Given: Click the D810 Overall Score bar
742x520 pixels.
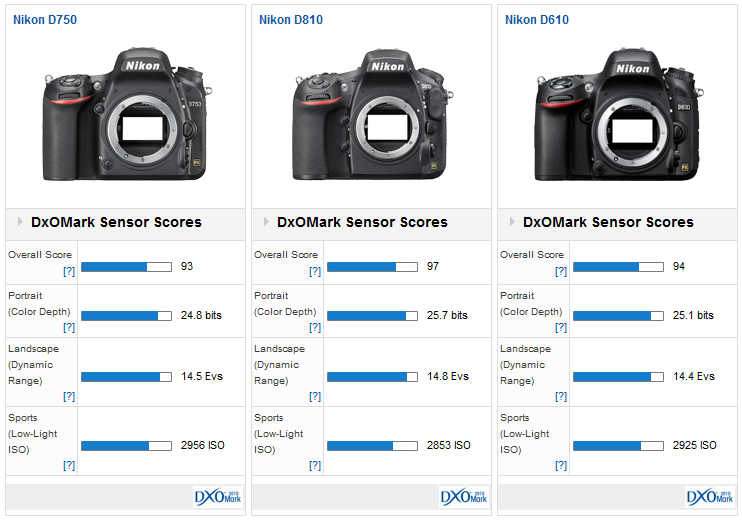Looking at the screenshot, I should tap(372, 267).
